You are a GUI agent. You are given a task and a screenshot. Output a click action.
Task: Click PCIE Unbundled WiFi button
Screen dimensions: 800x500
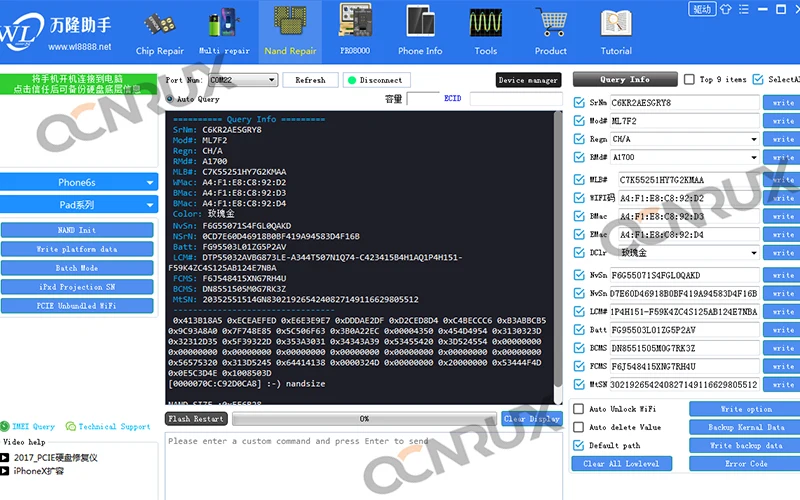[77, 306]
